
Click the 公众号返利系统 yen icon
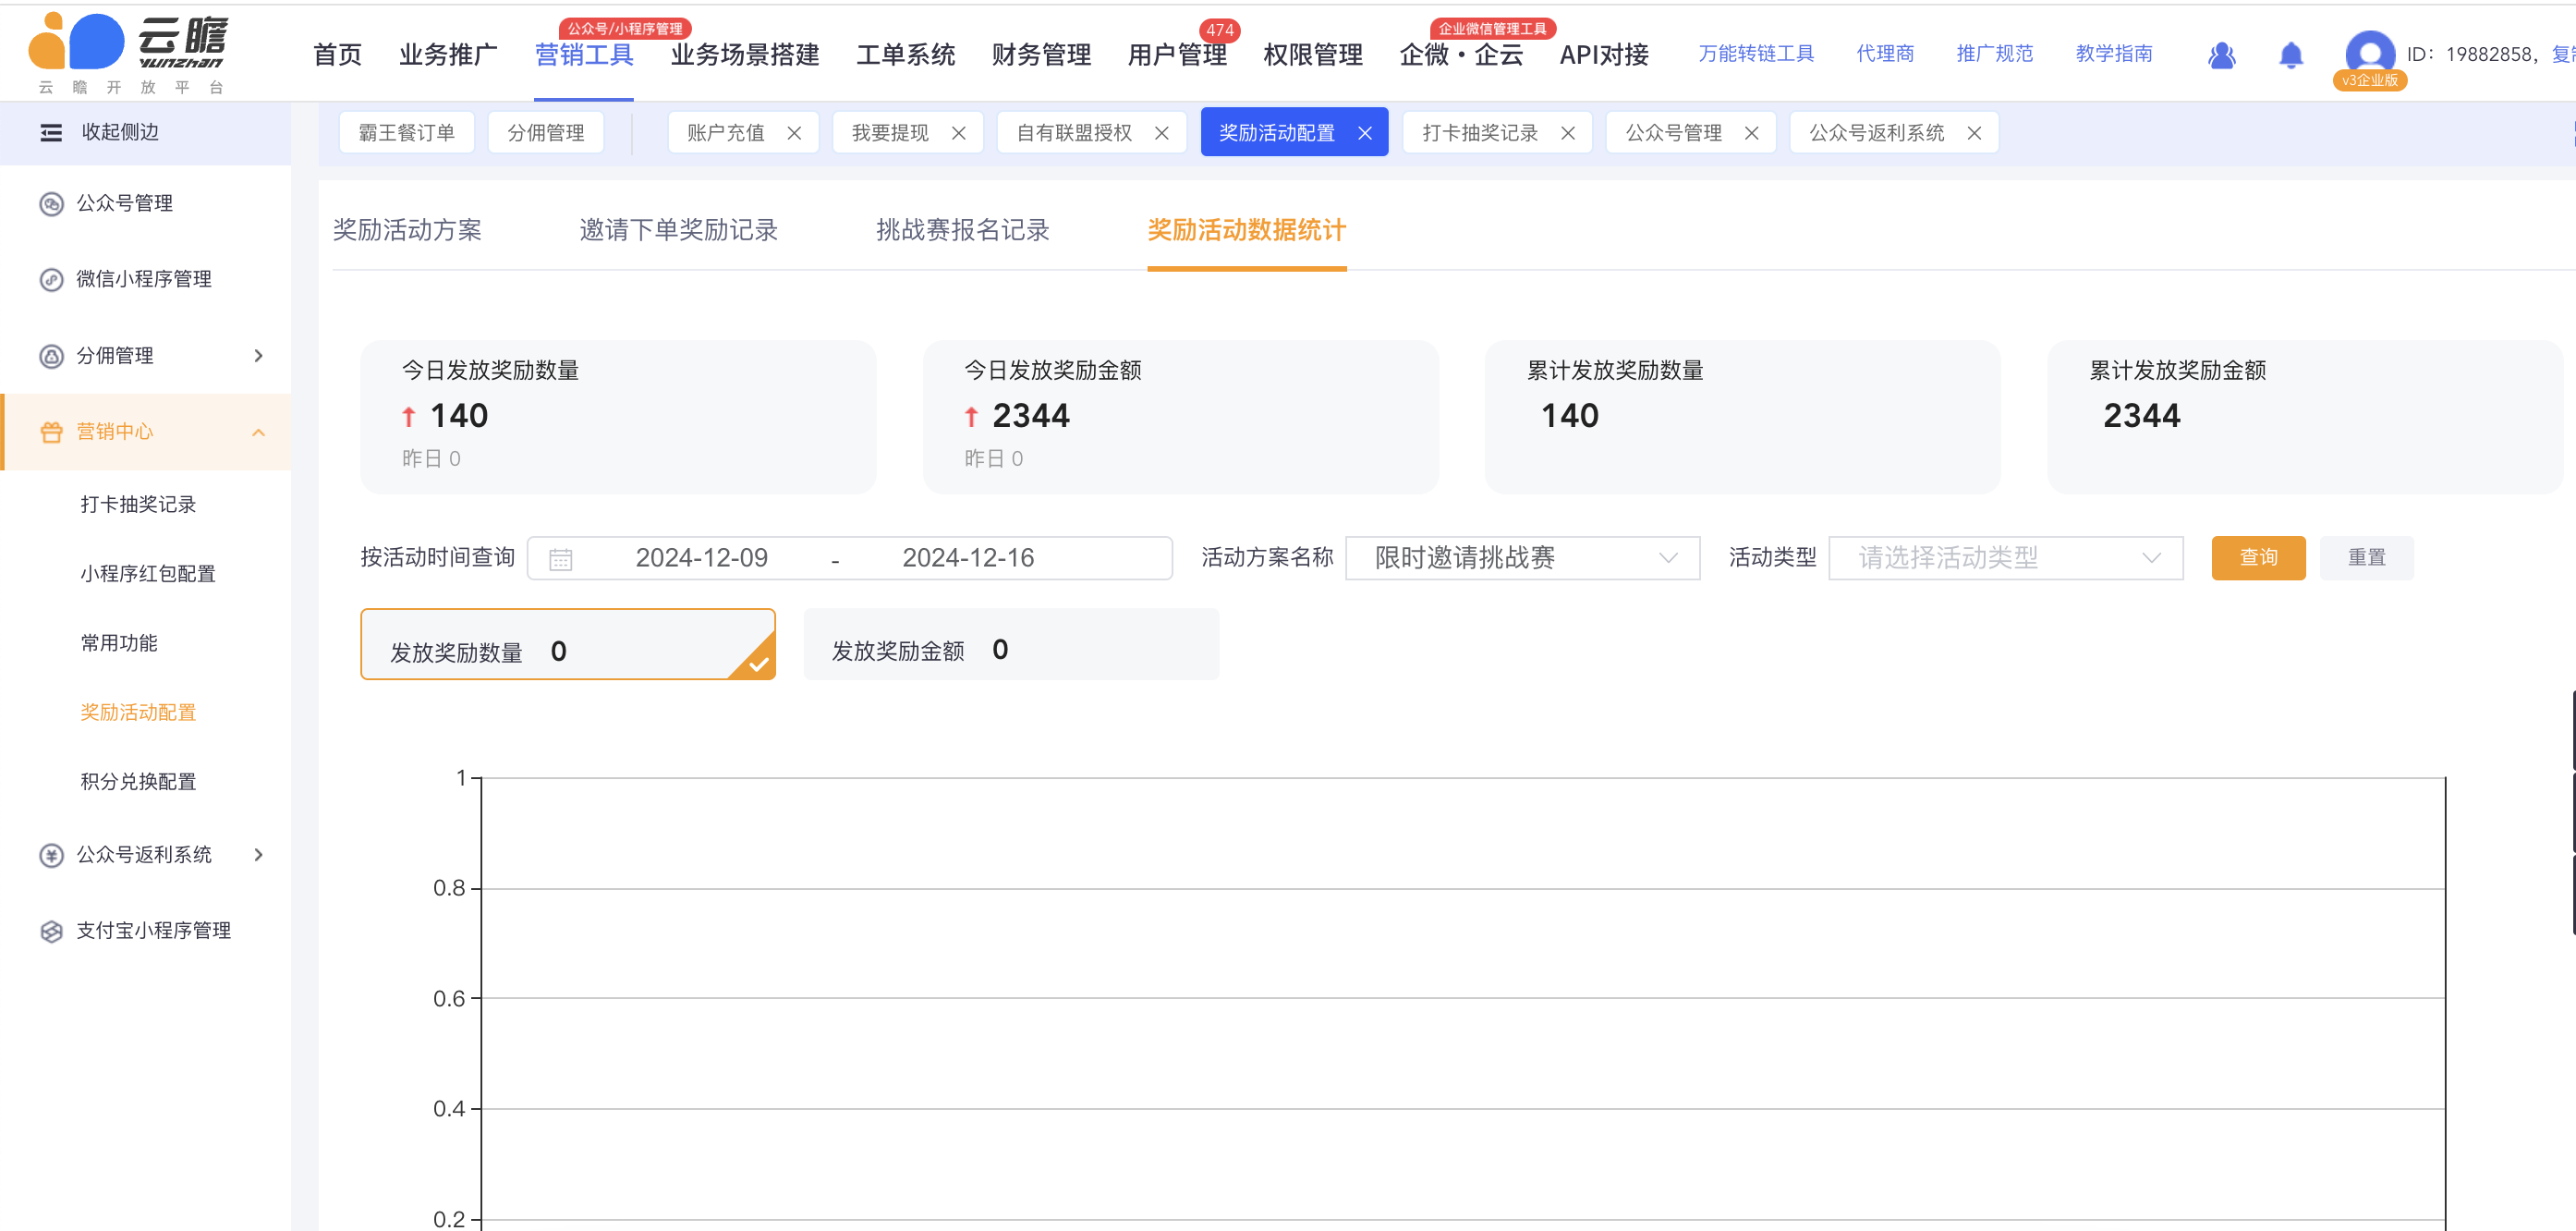pos(51,855)
